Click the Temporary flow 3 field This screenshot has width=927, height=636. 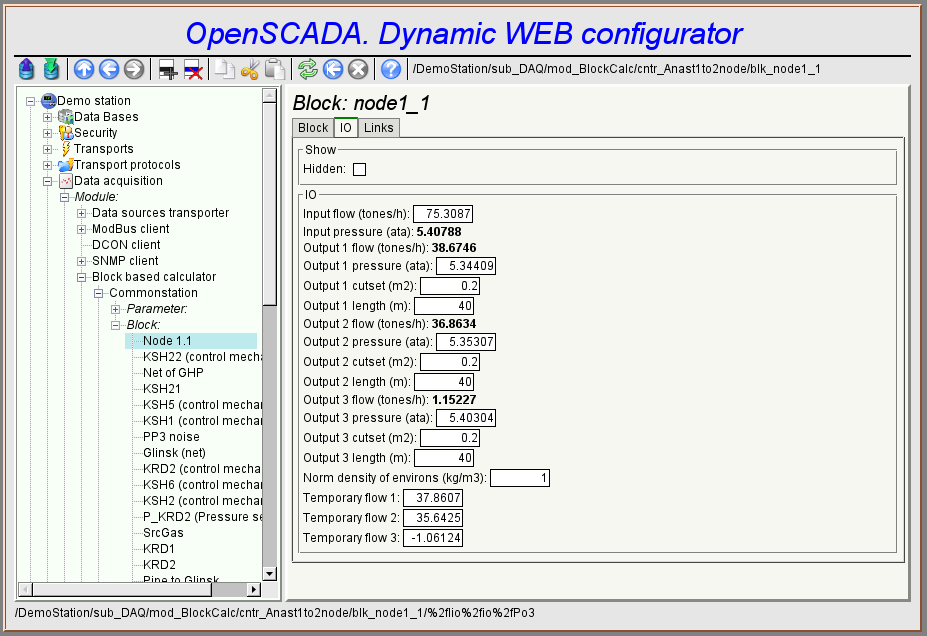[x=433, y=538]
